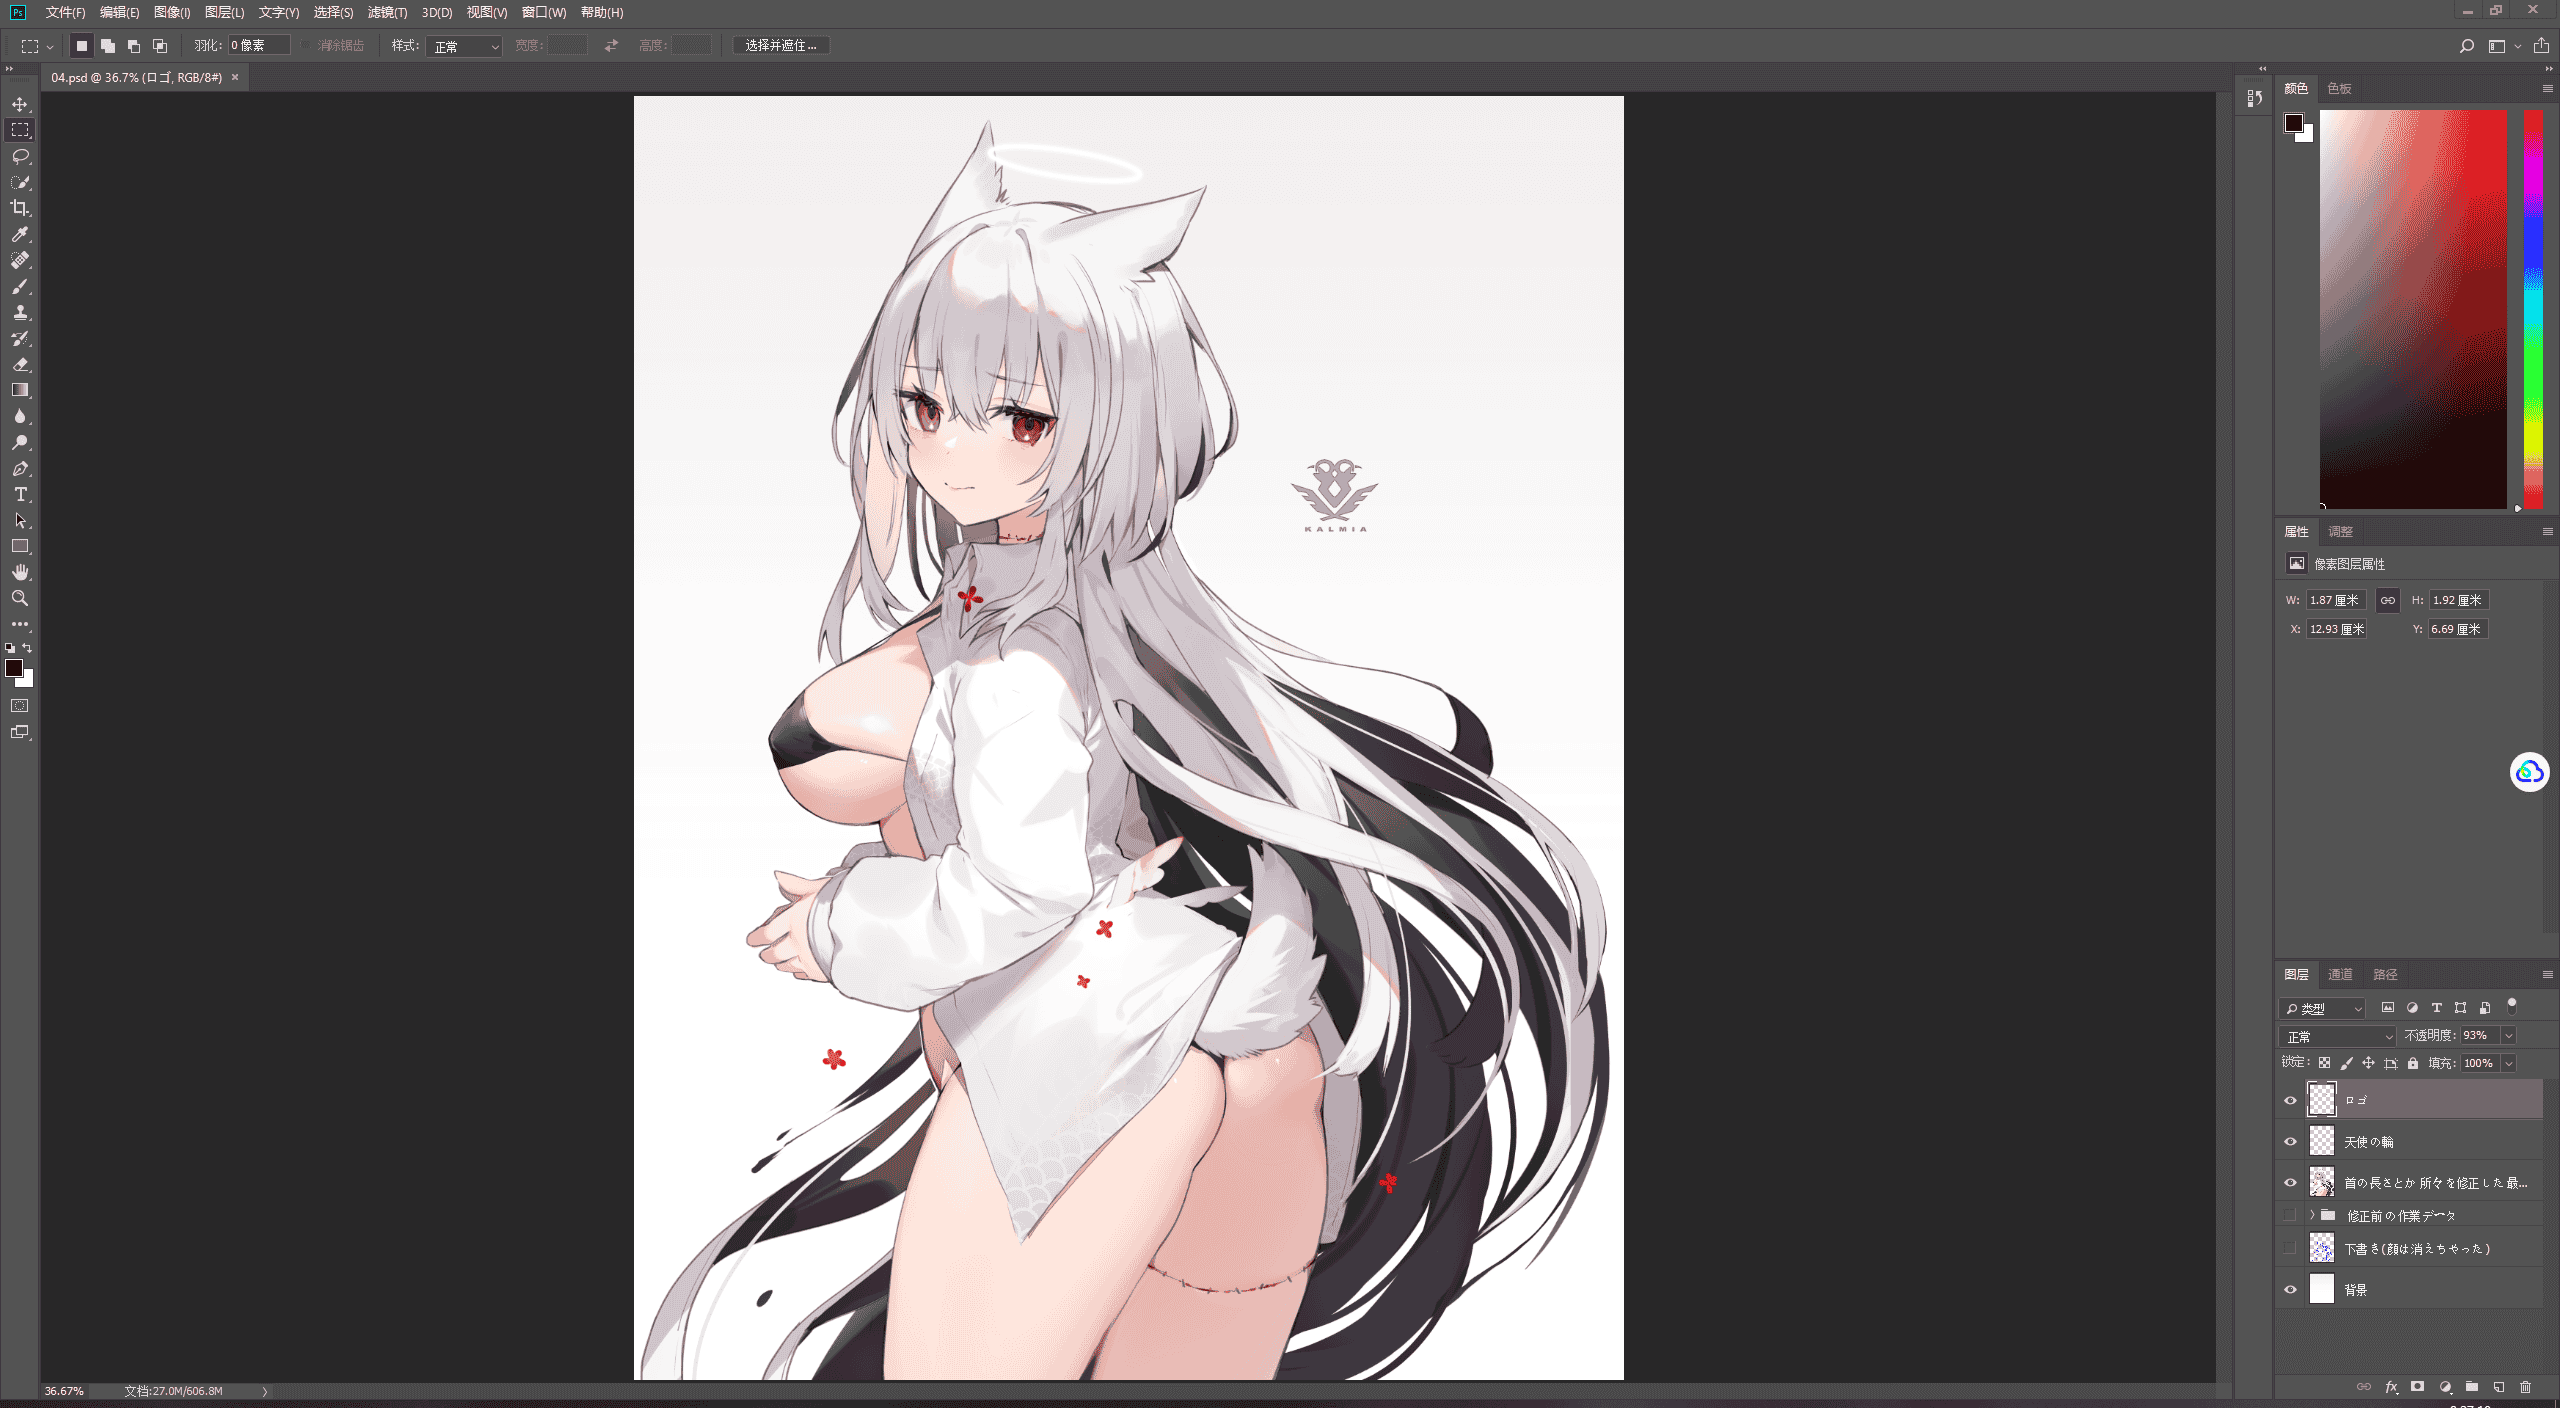Viewport: 2560px width, 1408px height.
Task: Expand the 修正前の作業データ group
Action: 2312,1215
